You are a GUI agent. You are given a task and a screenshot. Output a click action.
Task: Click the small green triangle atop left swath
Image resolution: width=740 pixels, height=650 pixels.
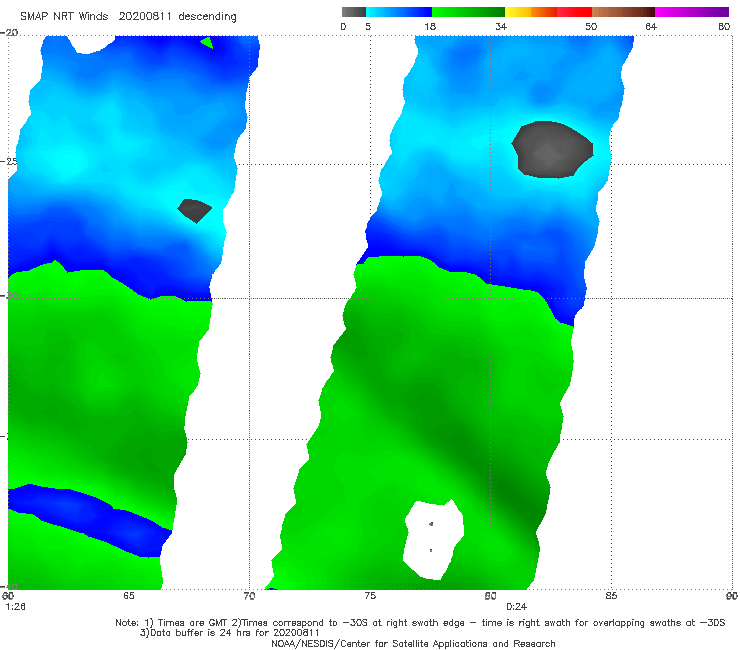tap(208, 42)
